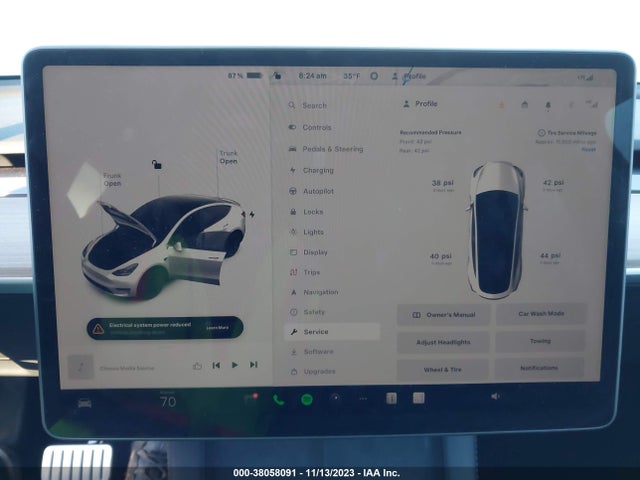
Task: Tap the 70 temperature setting
Action: point(168,402)
